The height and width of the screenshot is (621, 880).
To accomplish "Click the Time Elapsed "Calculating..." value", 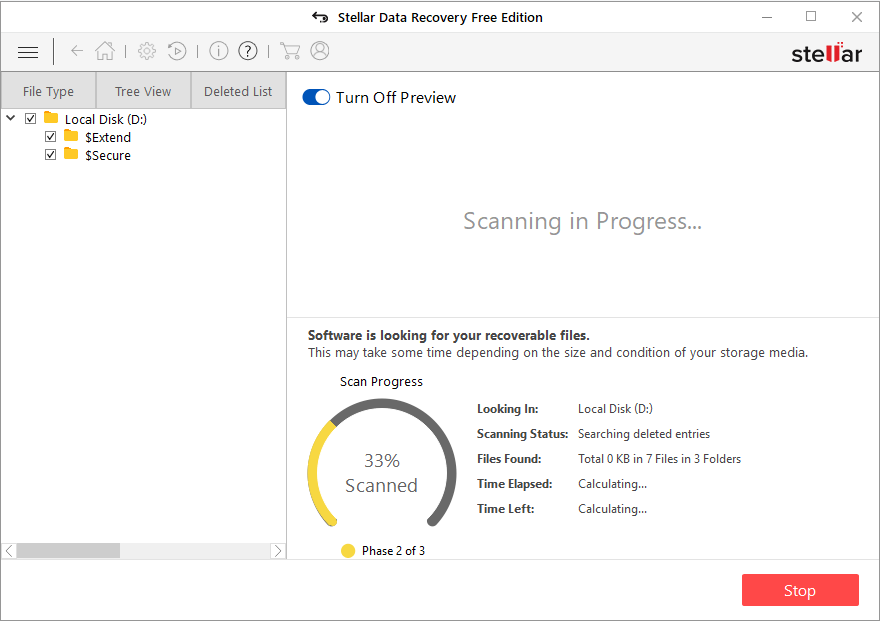I will click(x=612, y=484).
